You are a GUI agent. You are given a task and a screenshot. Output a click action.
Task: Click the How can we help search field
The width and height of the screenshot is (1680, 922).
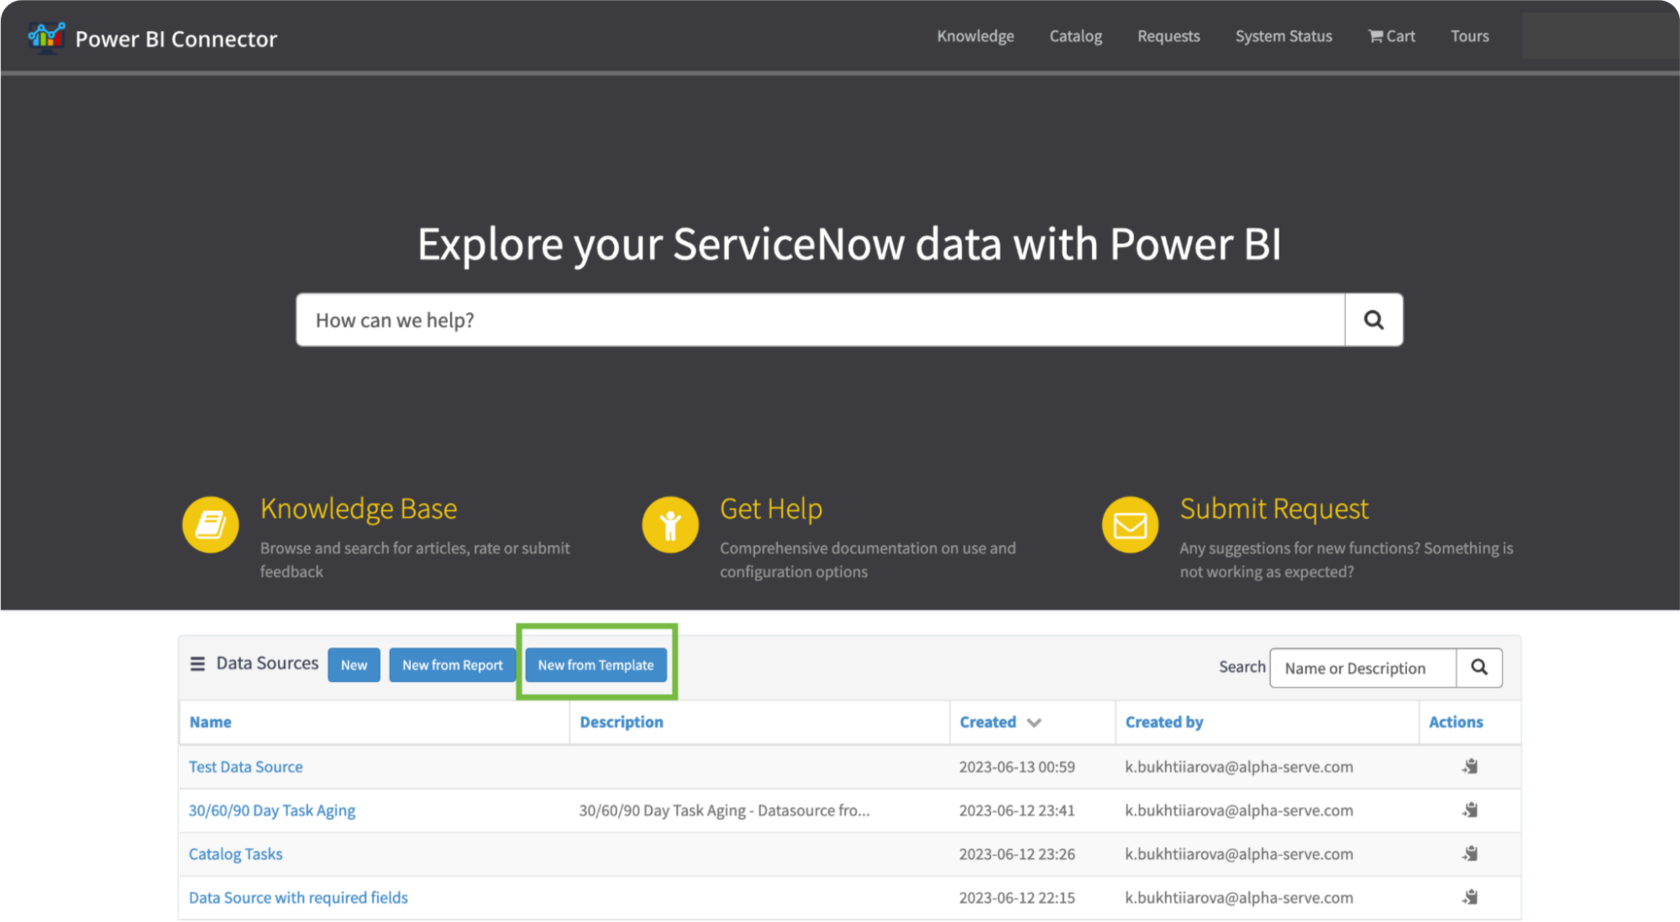click(x=820, y=319)
